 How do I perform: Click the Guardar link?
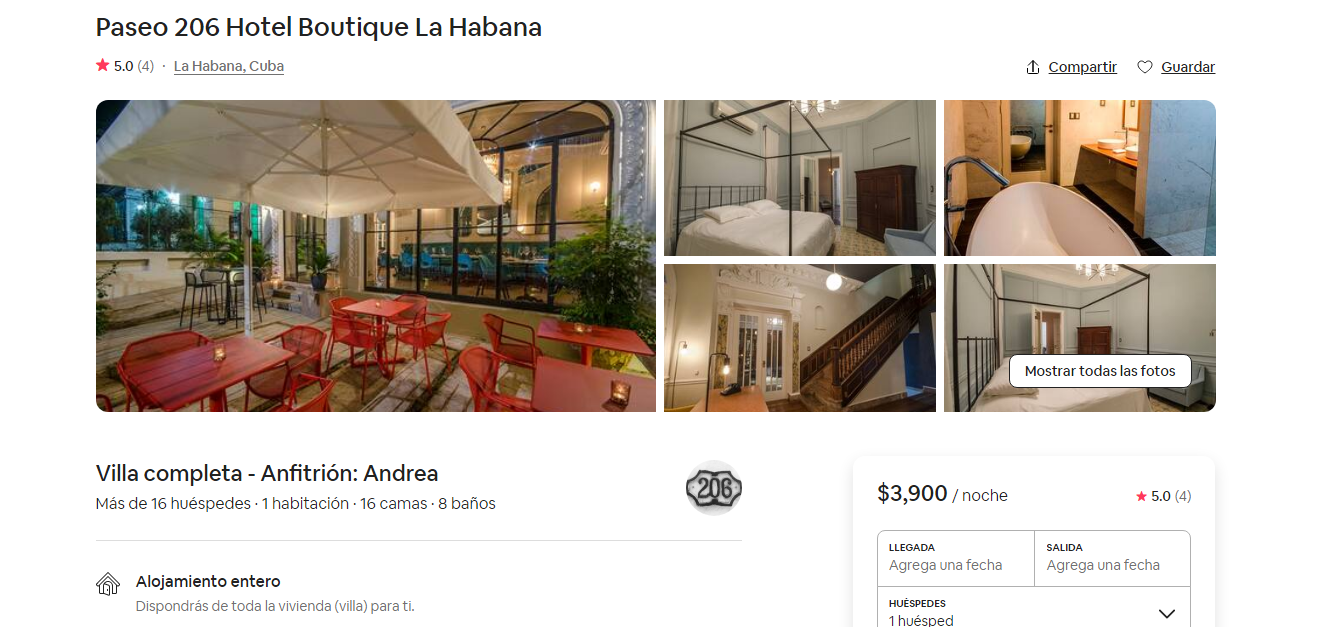(1188, 67)
